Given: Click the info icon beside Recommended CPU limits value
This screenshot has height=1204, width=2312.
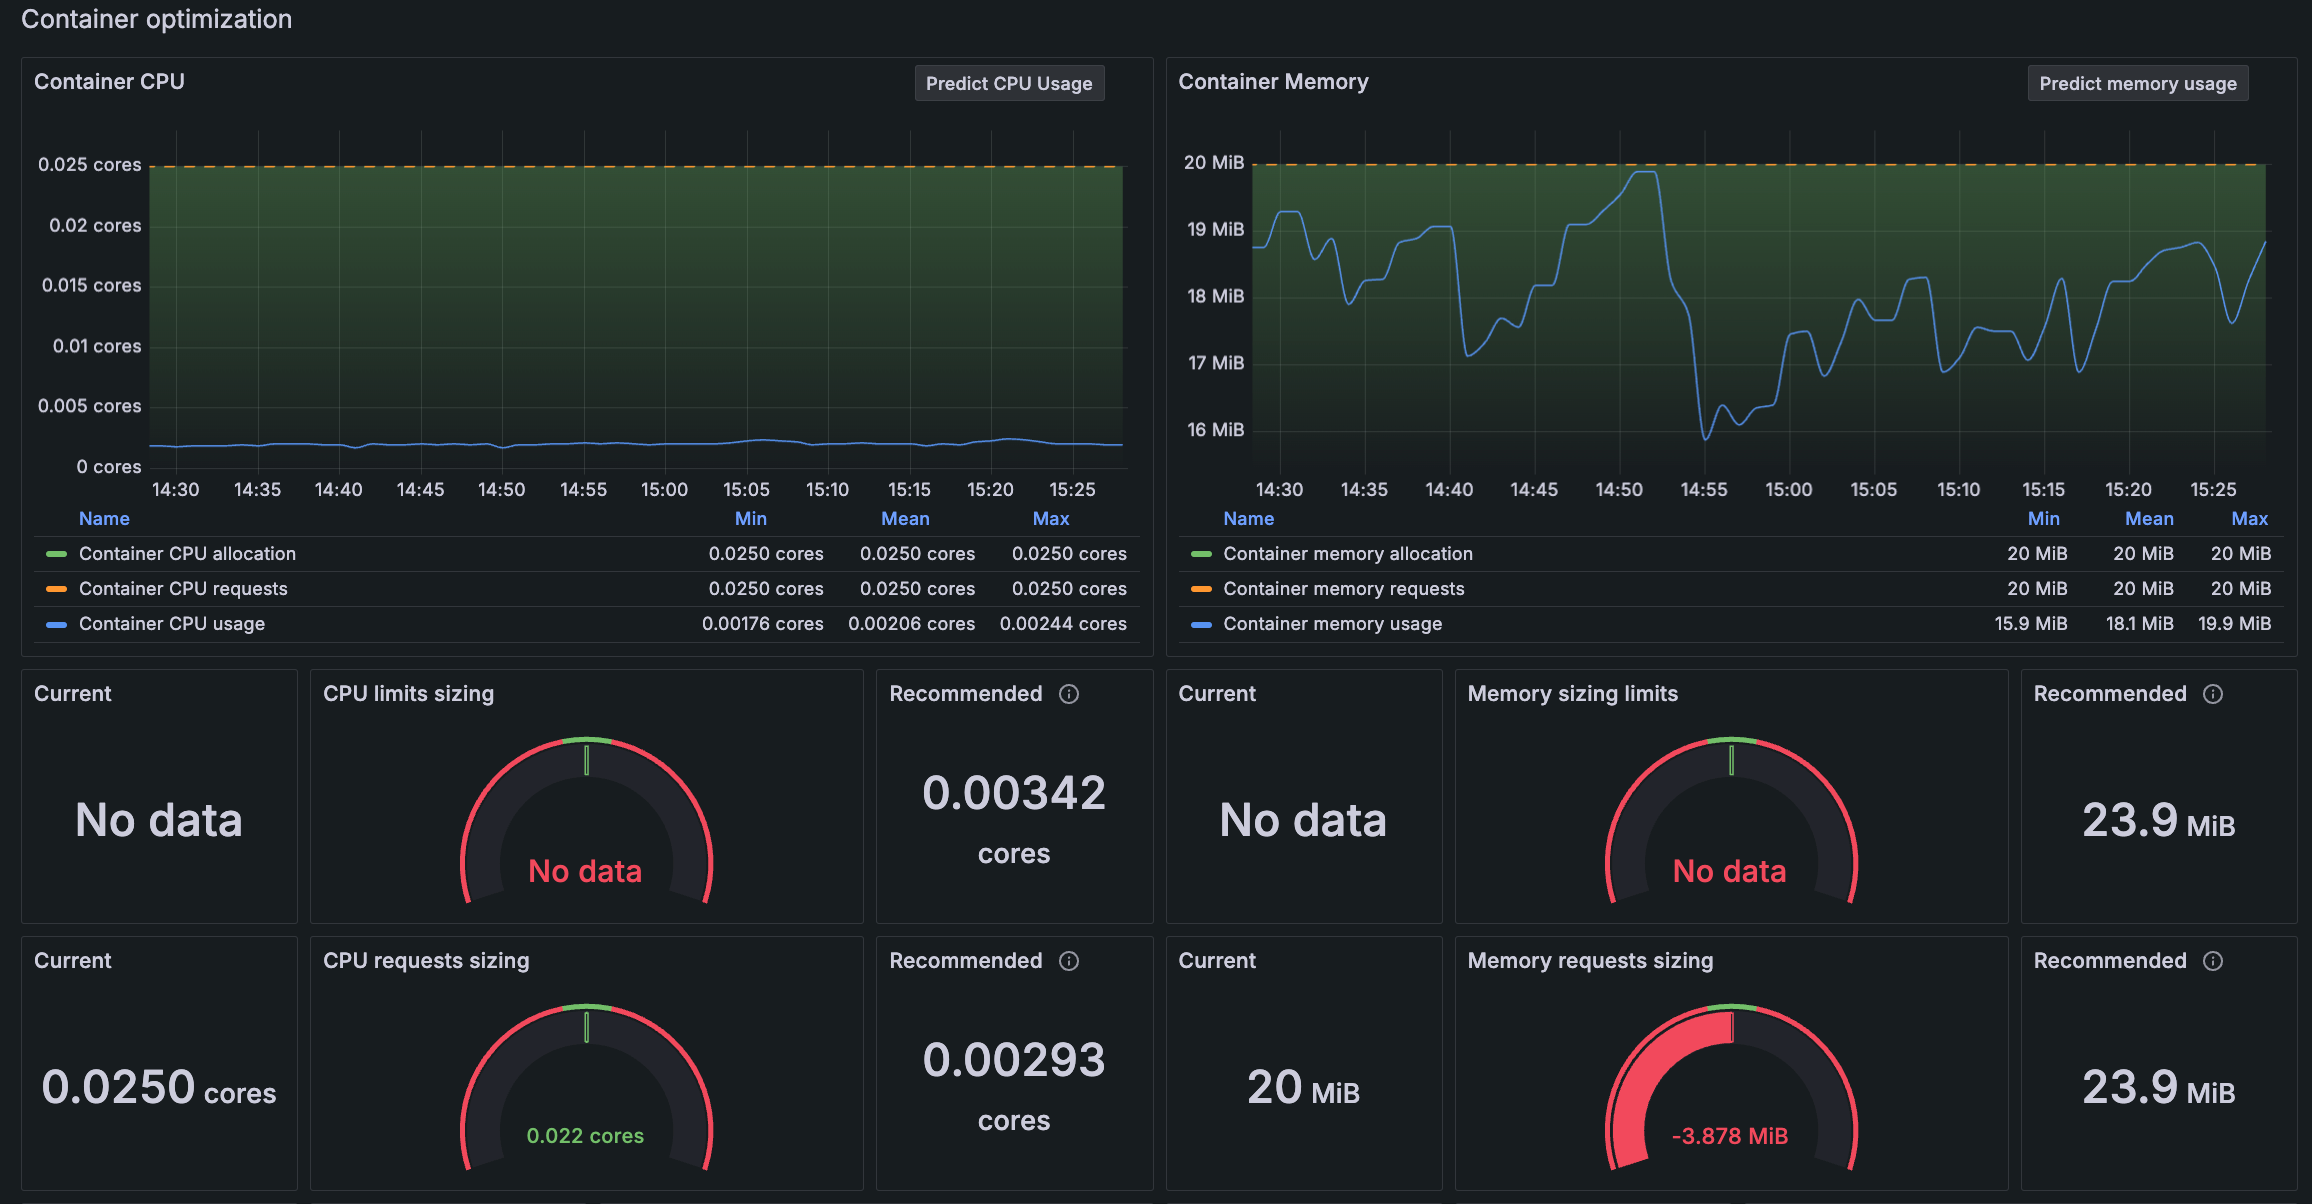Looking at the screenshot, I should [x=1069, y=694].
